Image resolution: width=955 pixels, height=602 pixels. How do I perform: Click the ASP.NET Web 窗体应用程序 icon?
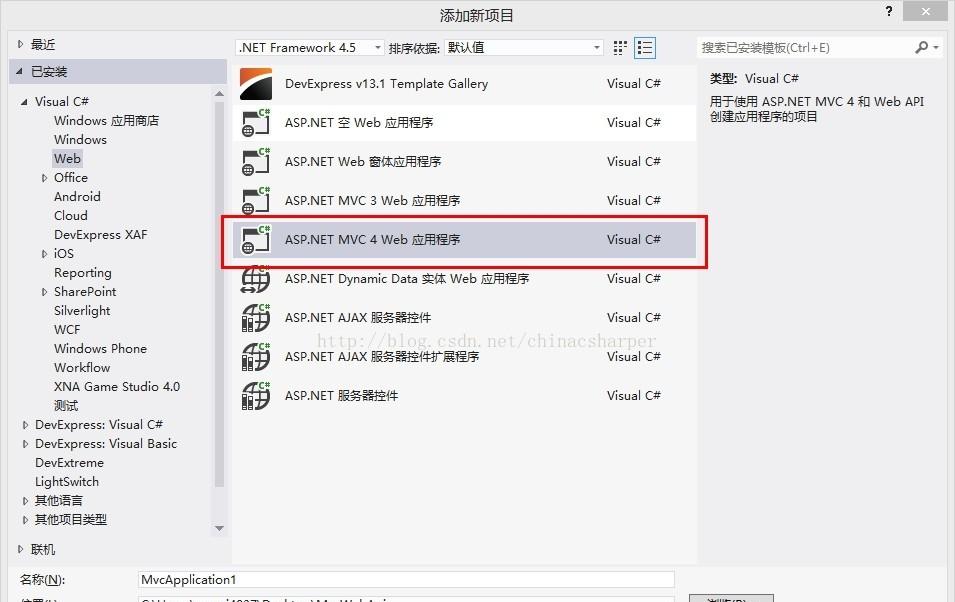click(x=256, y=161)
